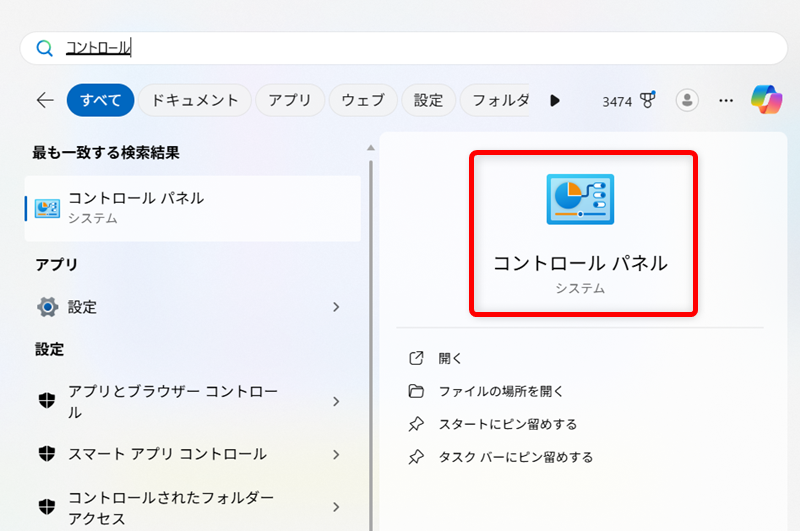Expand アプリとブラウザー コントロール chevron
800x531 pixels.
[336, 401]
